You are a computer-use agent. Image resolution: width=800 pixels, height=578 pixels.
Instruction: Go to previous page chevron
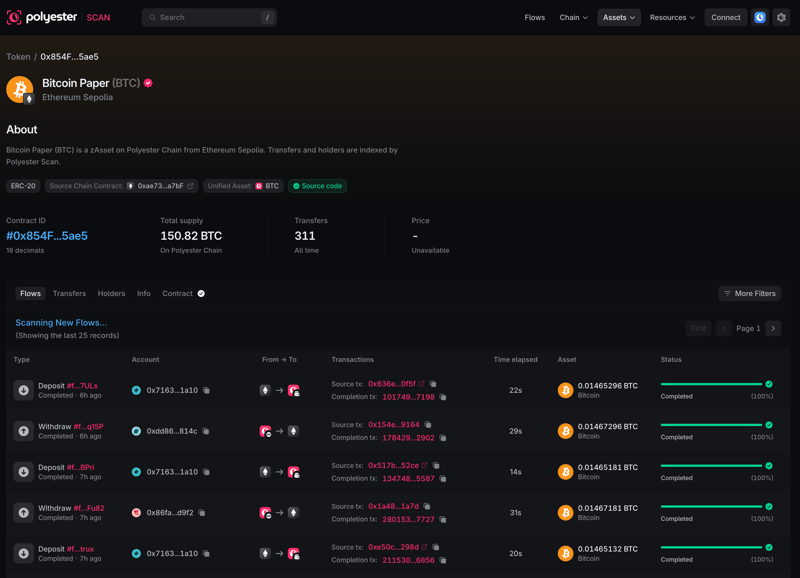click(723, 329)
